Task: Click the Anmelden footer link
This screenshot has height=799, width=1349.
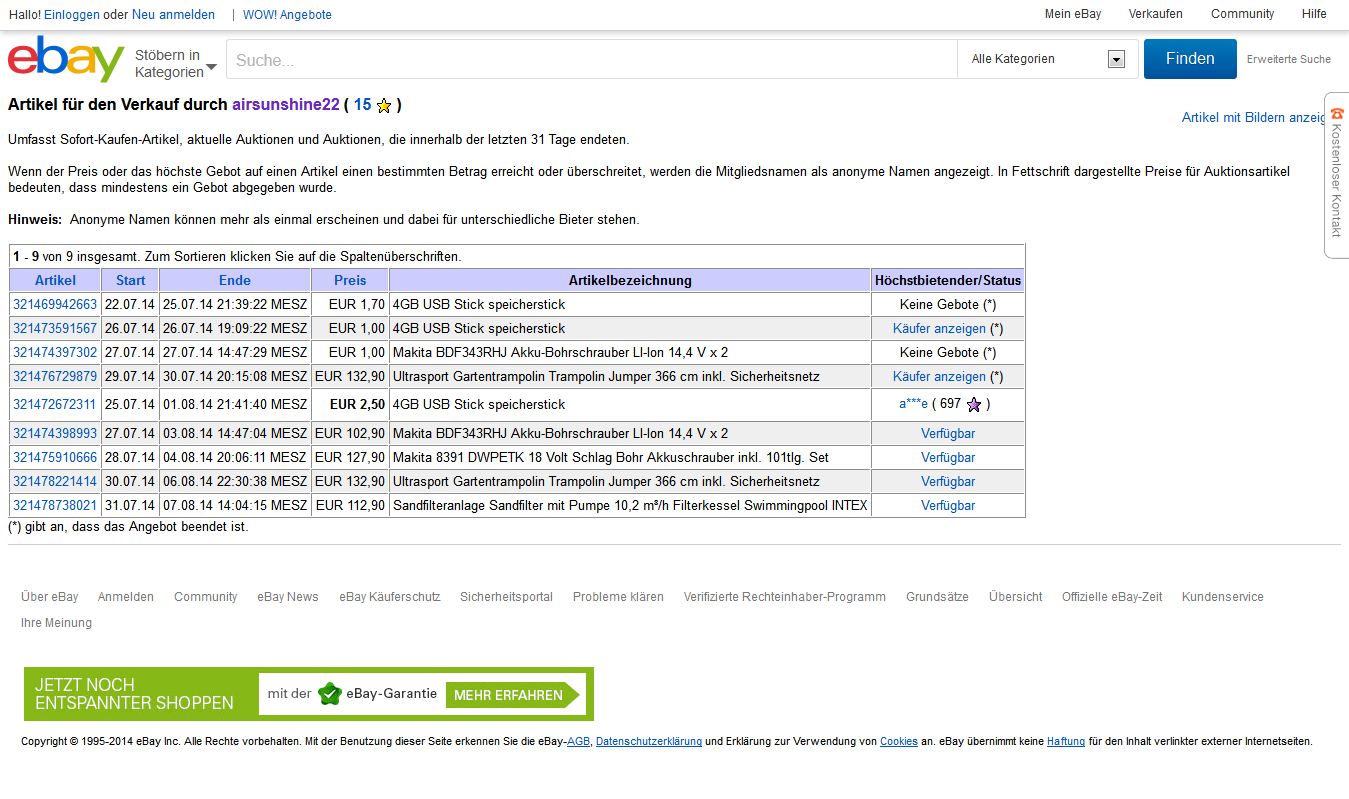Action: pos(126,597)
